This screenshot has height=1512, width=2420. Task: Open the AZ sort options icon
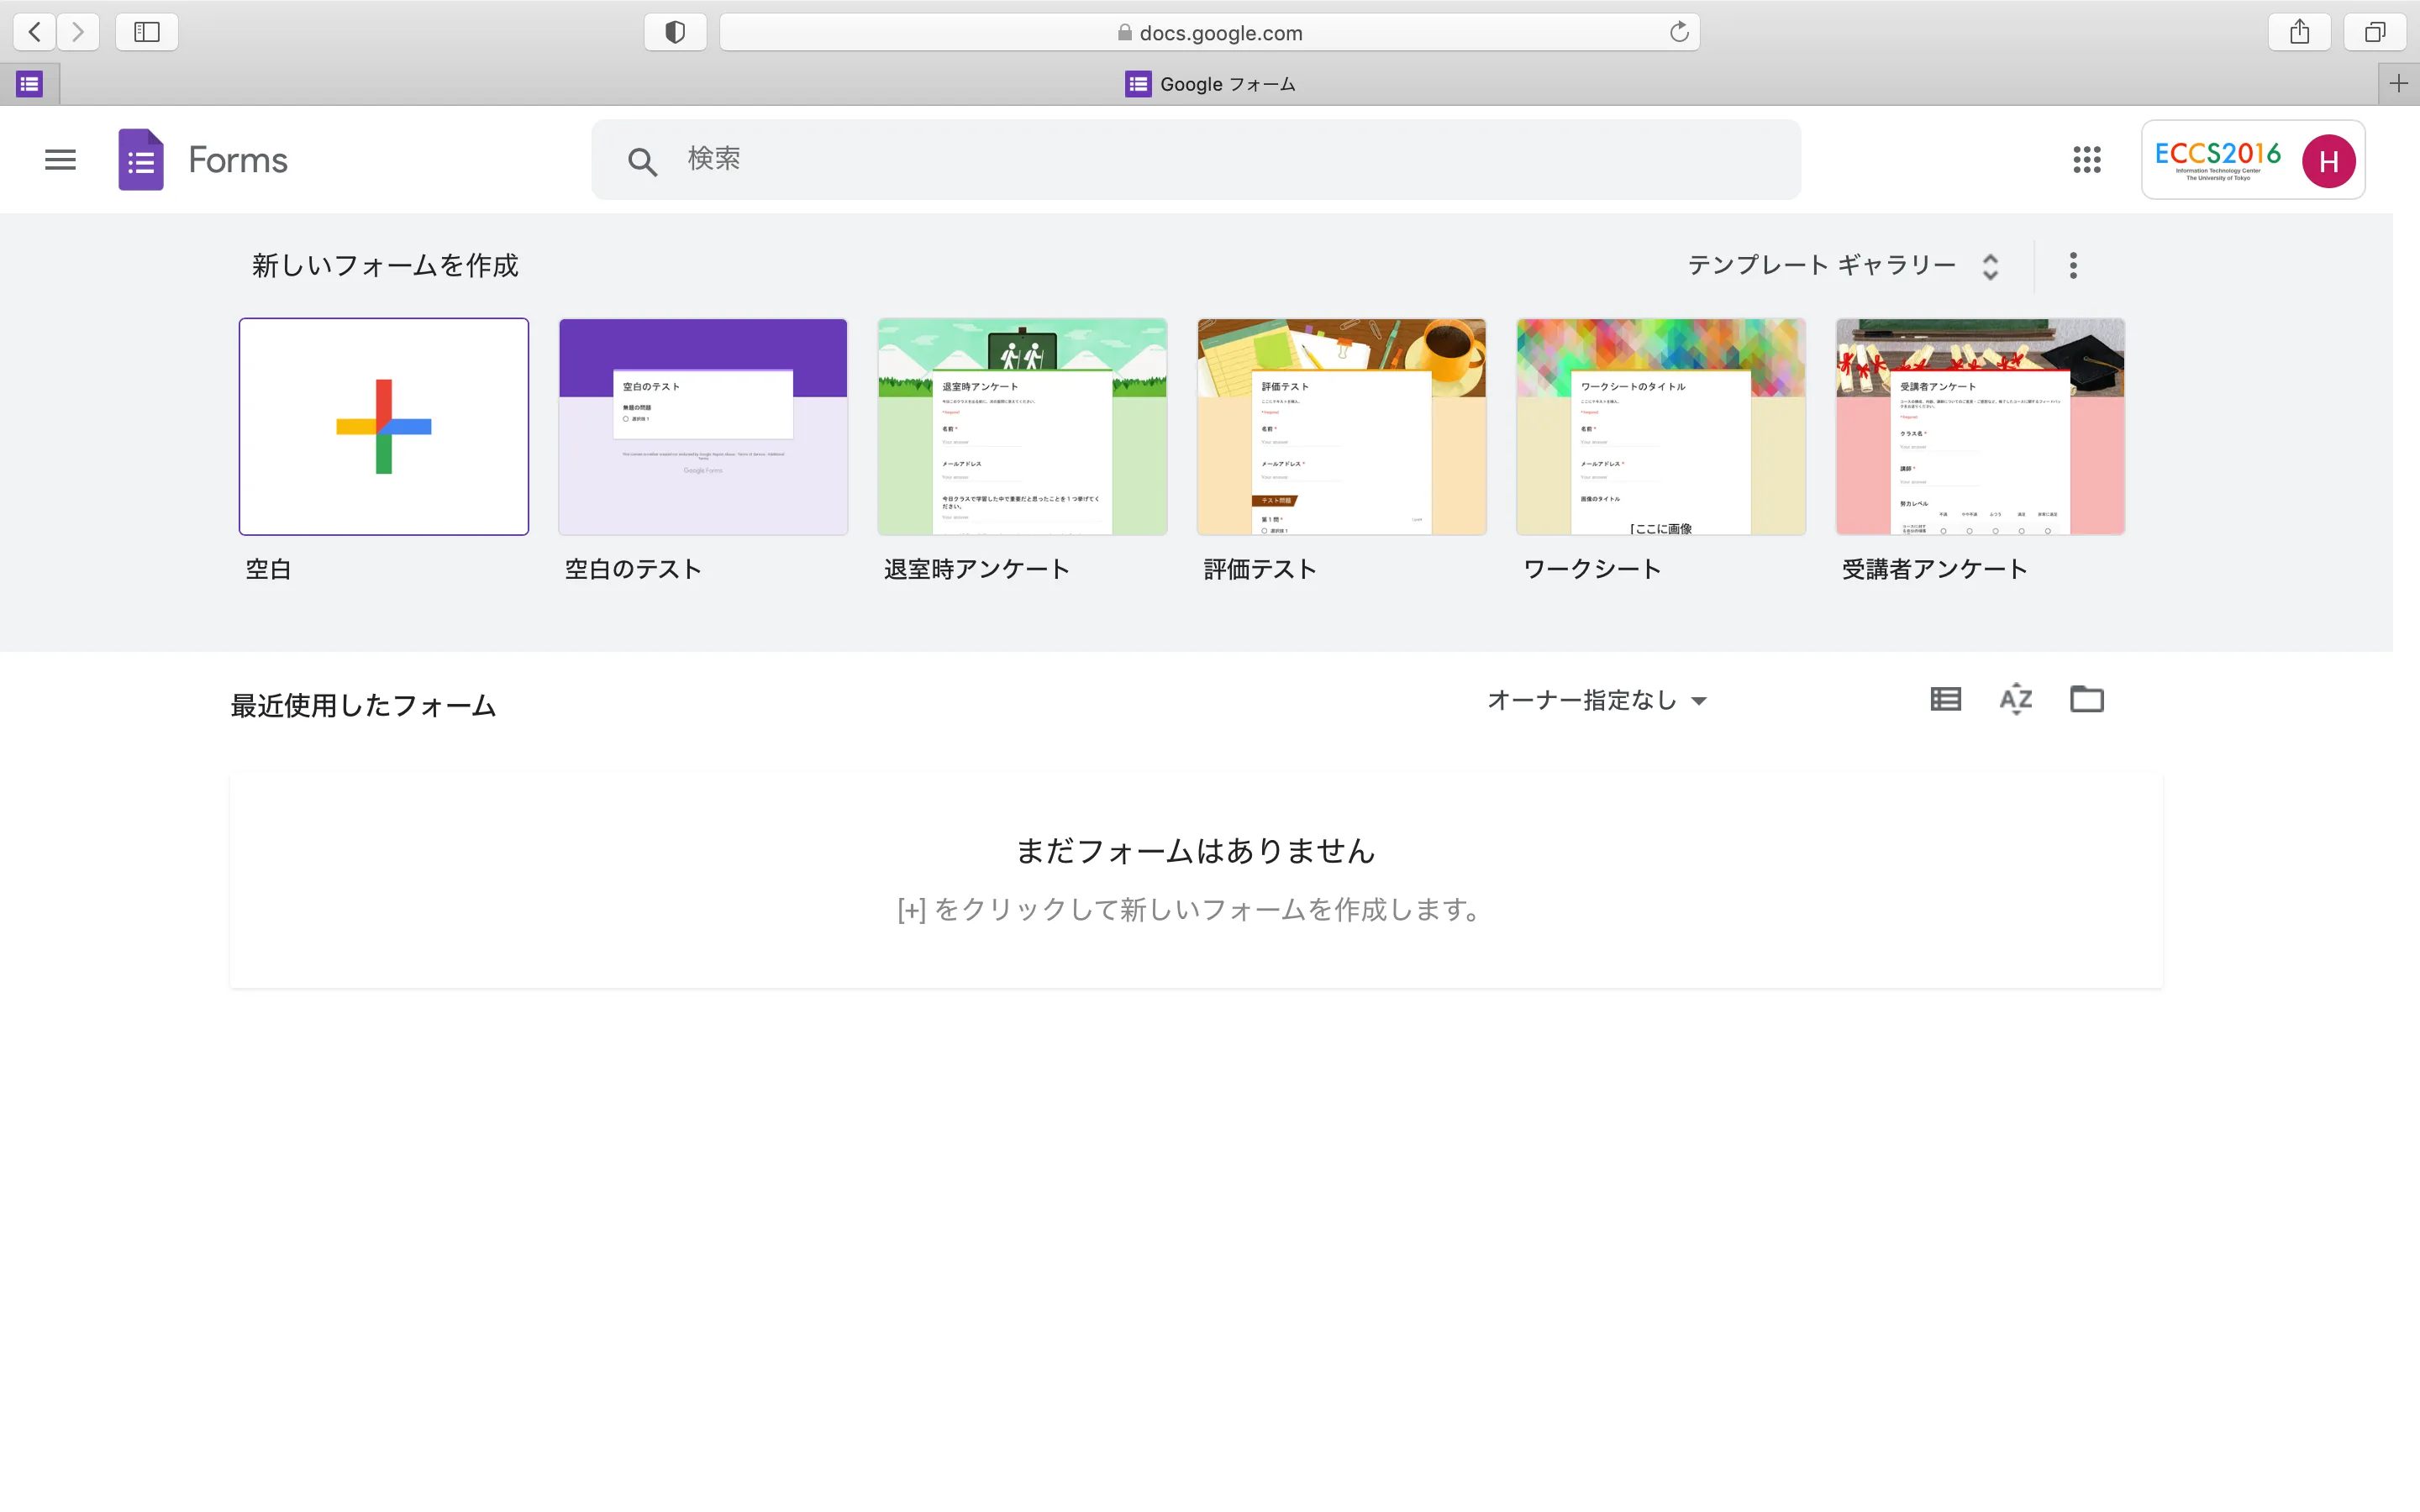click(2015, 699)
